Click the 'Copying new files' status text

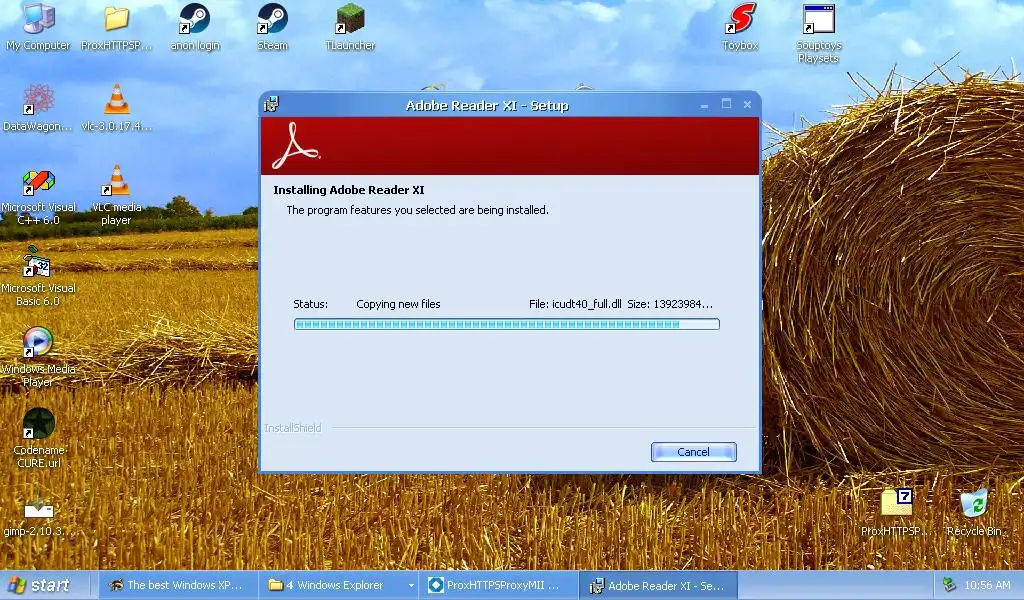tap(398, 304)
